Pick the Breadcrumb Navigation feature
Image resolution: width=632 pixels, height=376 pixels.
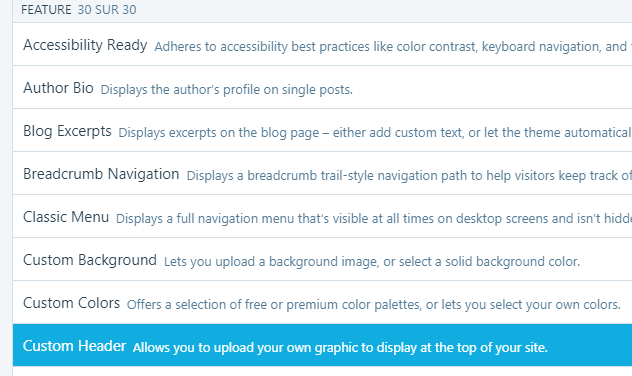coord(322,174)
